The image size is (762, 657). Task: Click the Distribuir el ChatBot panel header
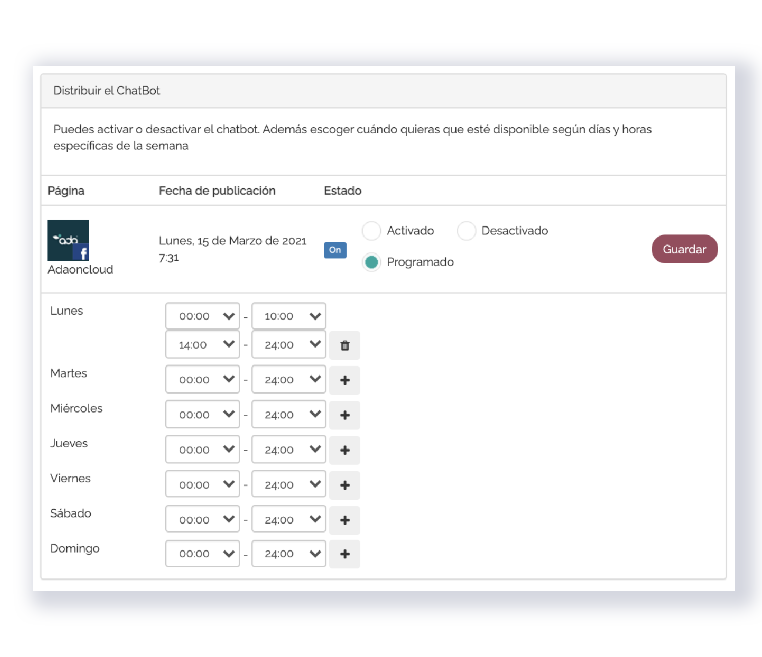(383, 91)
